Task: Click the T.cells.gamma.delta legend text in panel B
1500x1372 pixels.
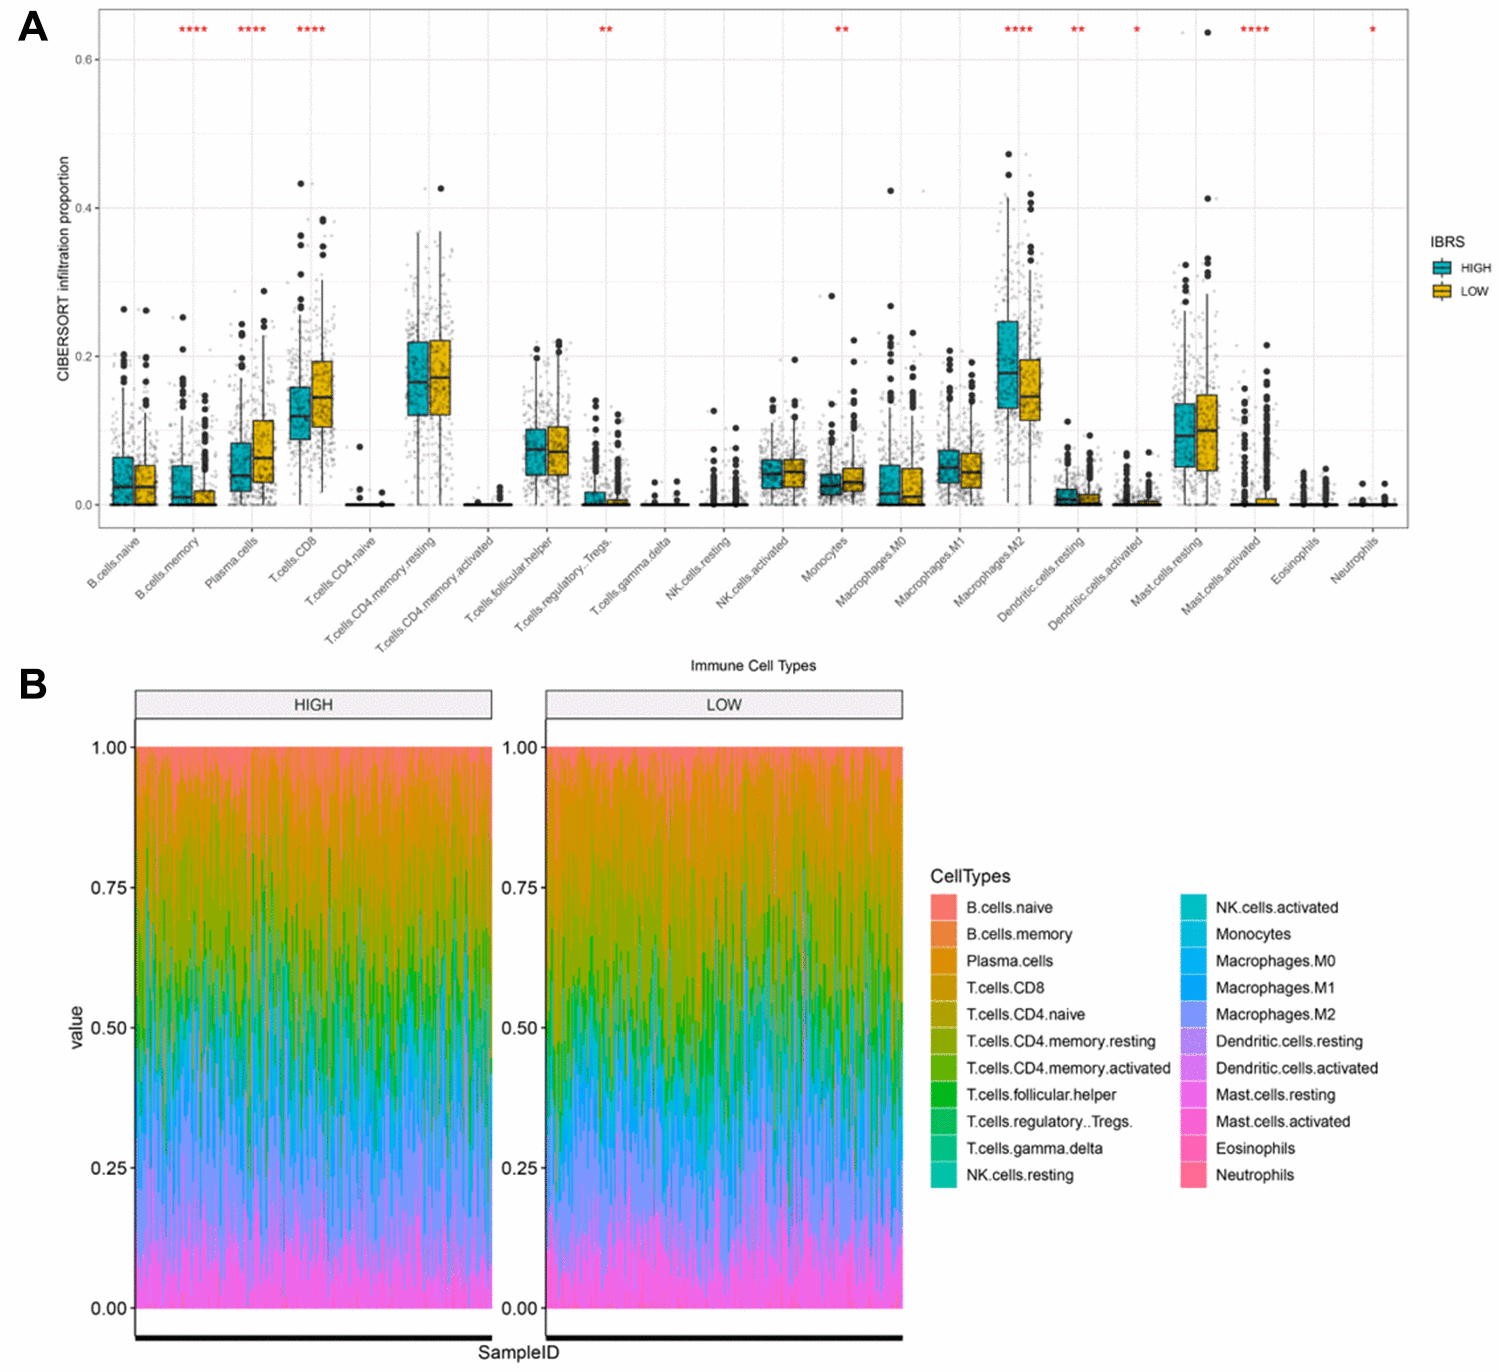Action: point(1034,1148)
